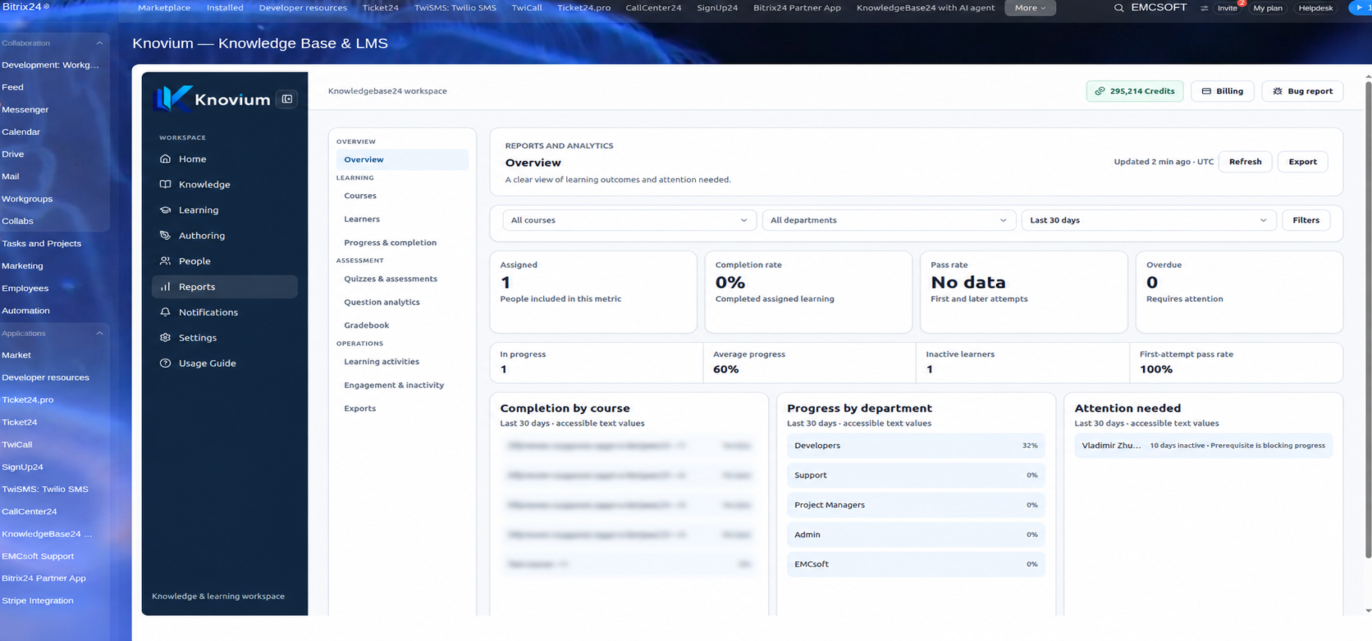Screen dimensions: 1372x641
Task: Click the Helpdesk button
Action: pyautogui.click(x=1315, y=8)
